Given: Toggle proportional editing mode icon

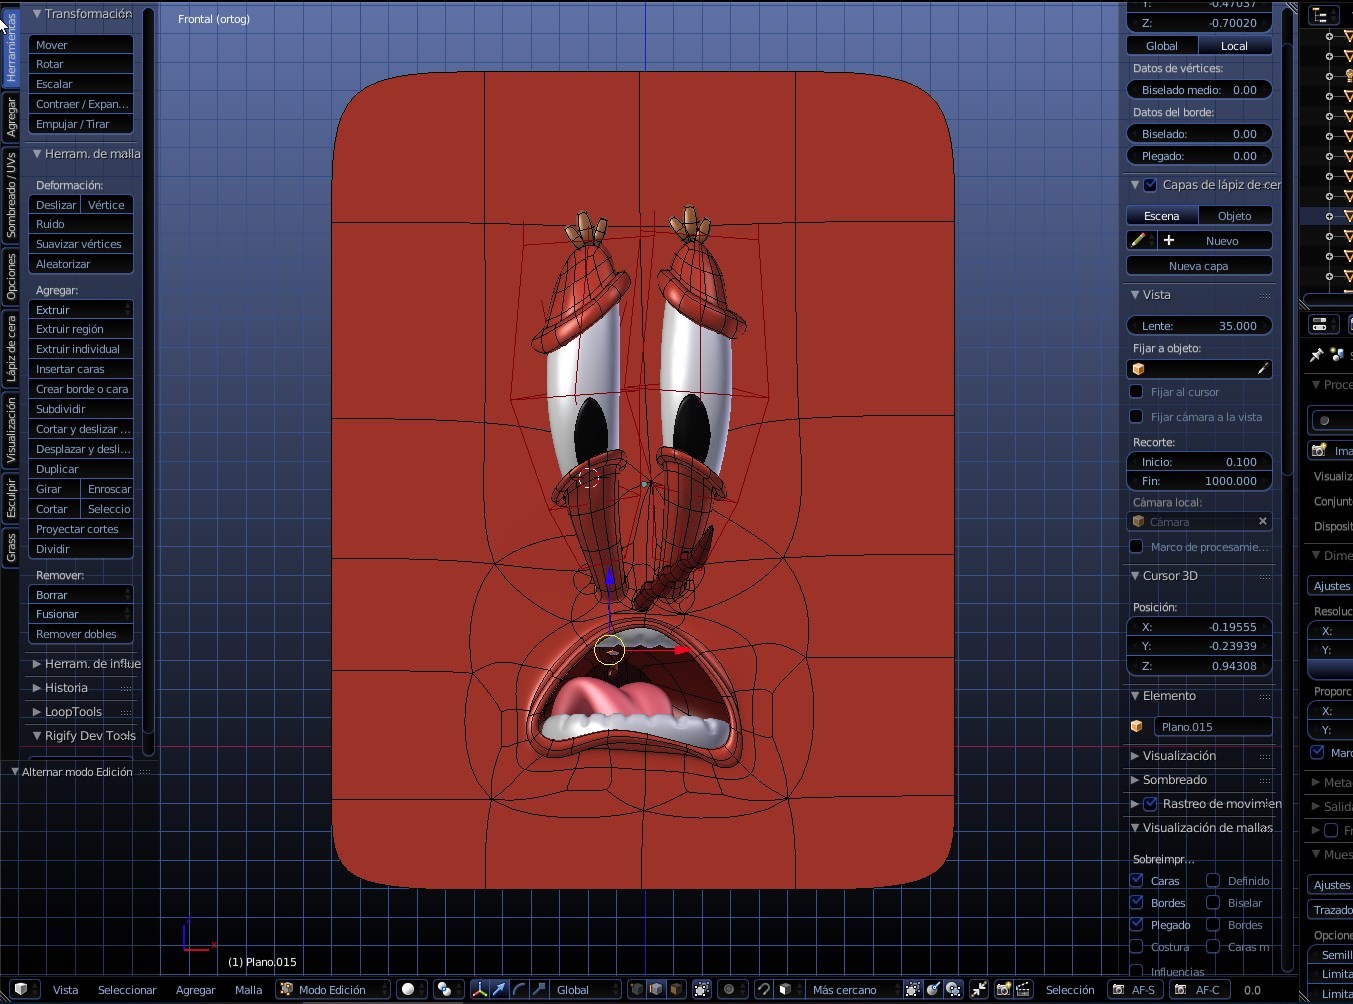Looking at the screenshot, I should [x=734, y=989].
